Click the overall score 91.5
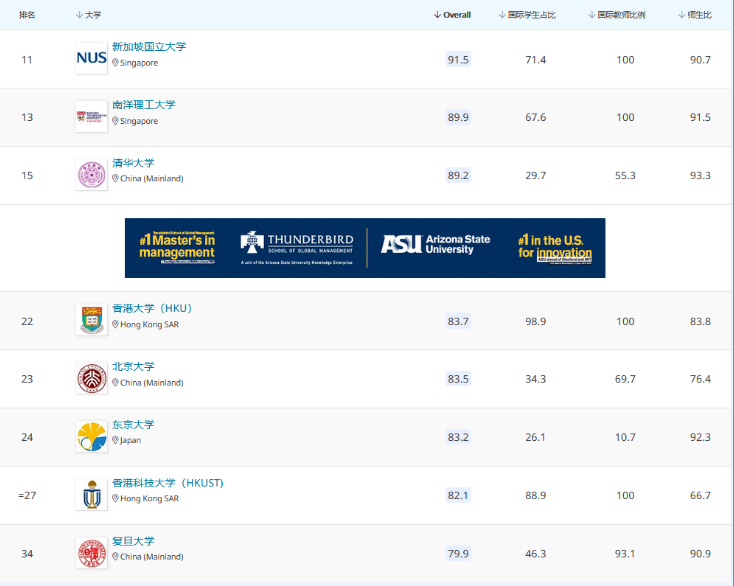Image resolution: width=734 pixels, height=586 pixels. point(458,59)
